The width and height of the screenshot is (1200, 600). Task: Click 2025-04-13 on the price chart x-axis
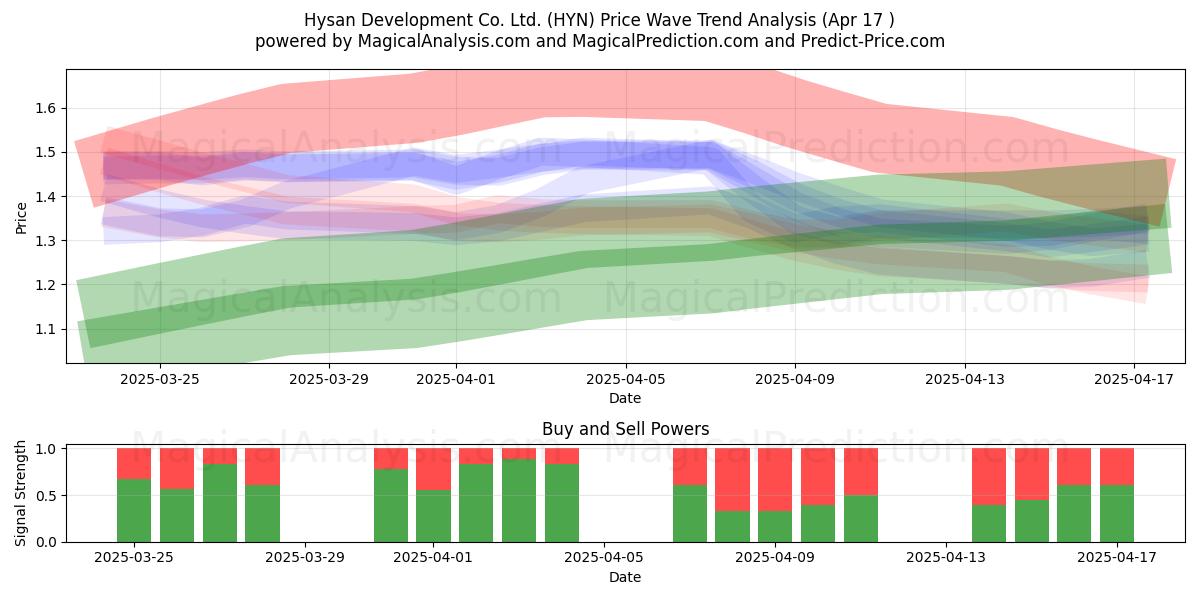tap(965, 379)
